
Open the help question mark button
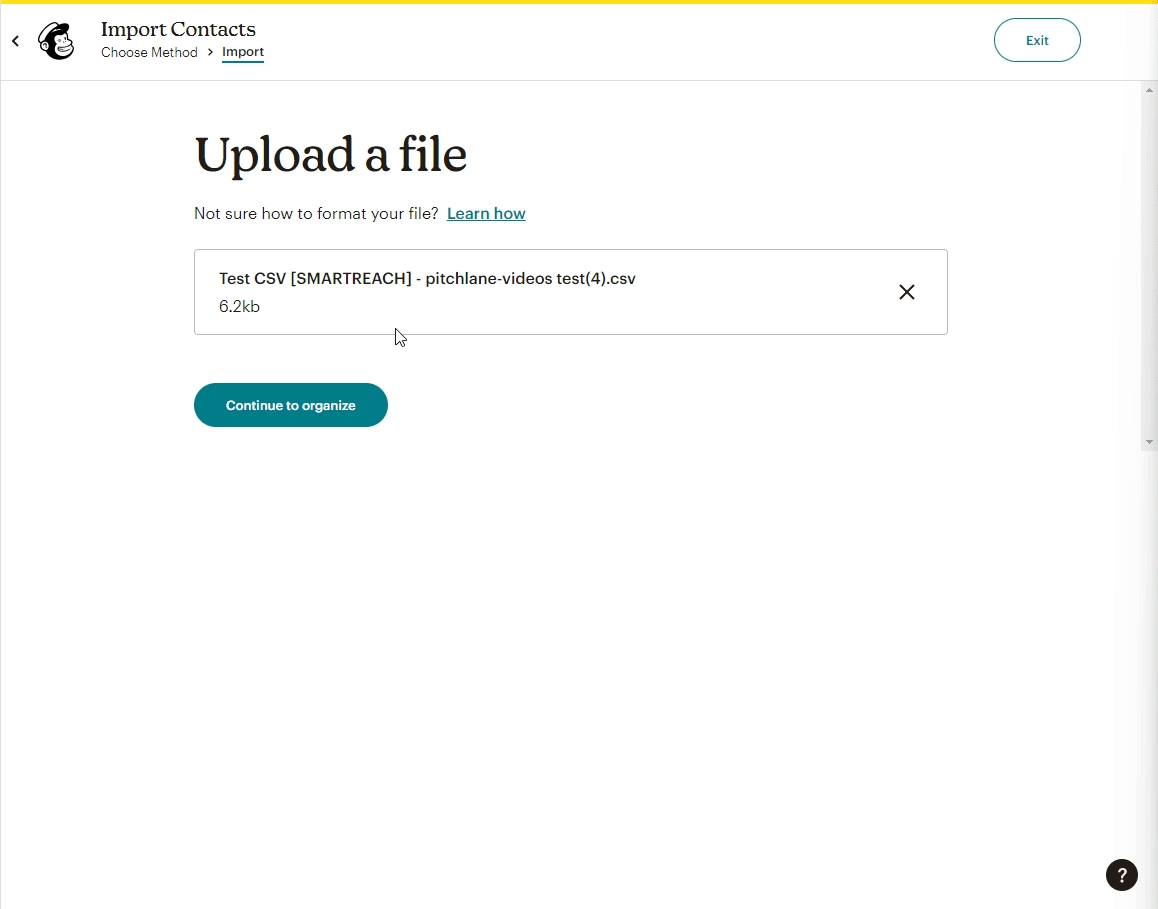pyautogui.click(x=1121, y=875)
